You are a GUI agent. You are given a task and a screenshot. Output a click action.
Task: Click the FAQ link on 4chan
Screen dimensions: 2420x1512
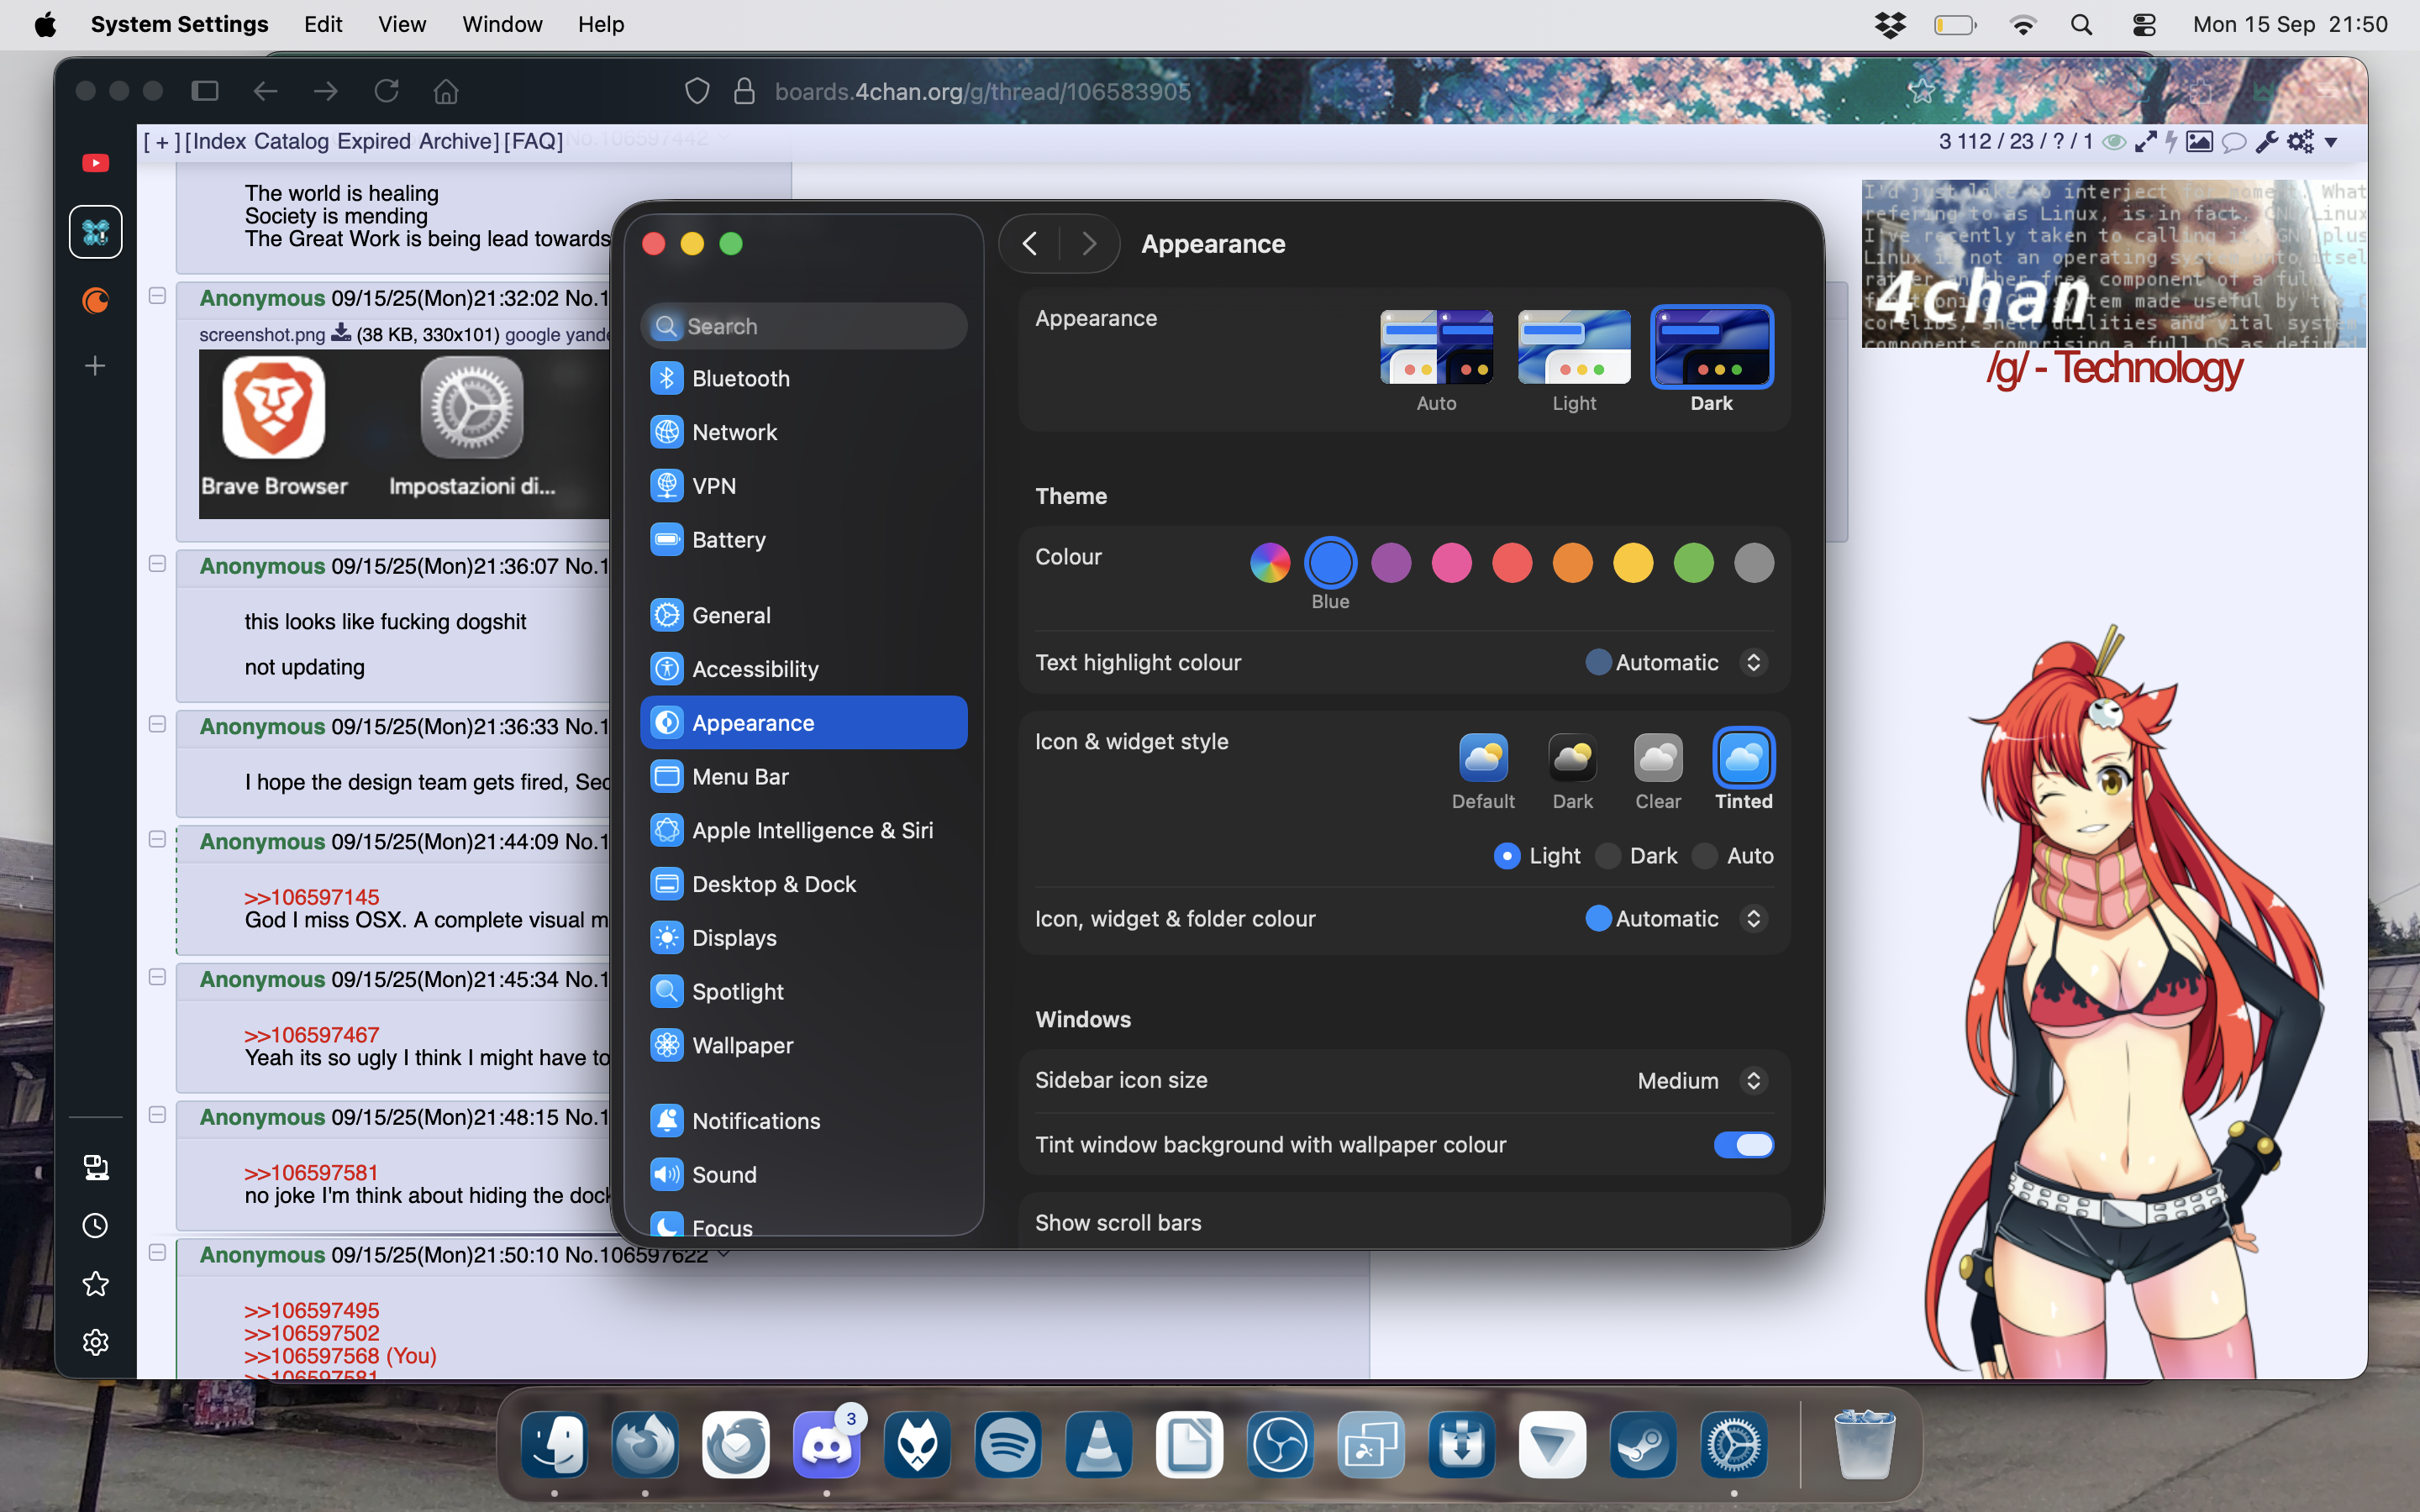[535, 141]
